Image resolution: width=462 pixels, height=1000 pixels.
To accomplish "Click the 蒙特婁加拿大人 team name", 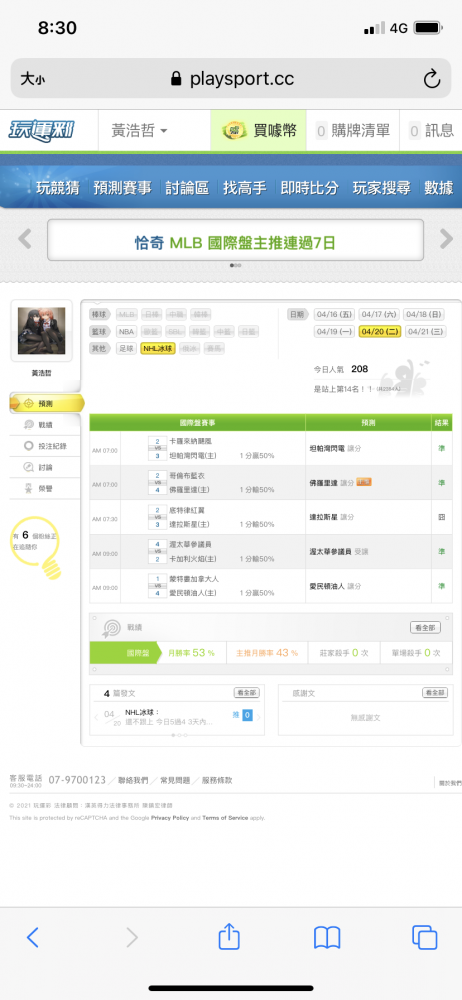I will point(194,578).
